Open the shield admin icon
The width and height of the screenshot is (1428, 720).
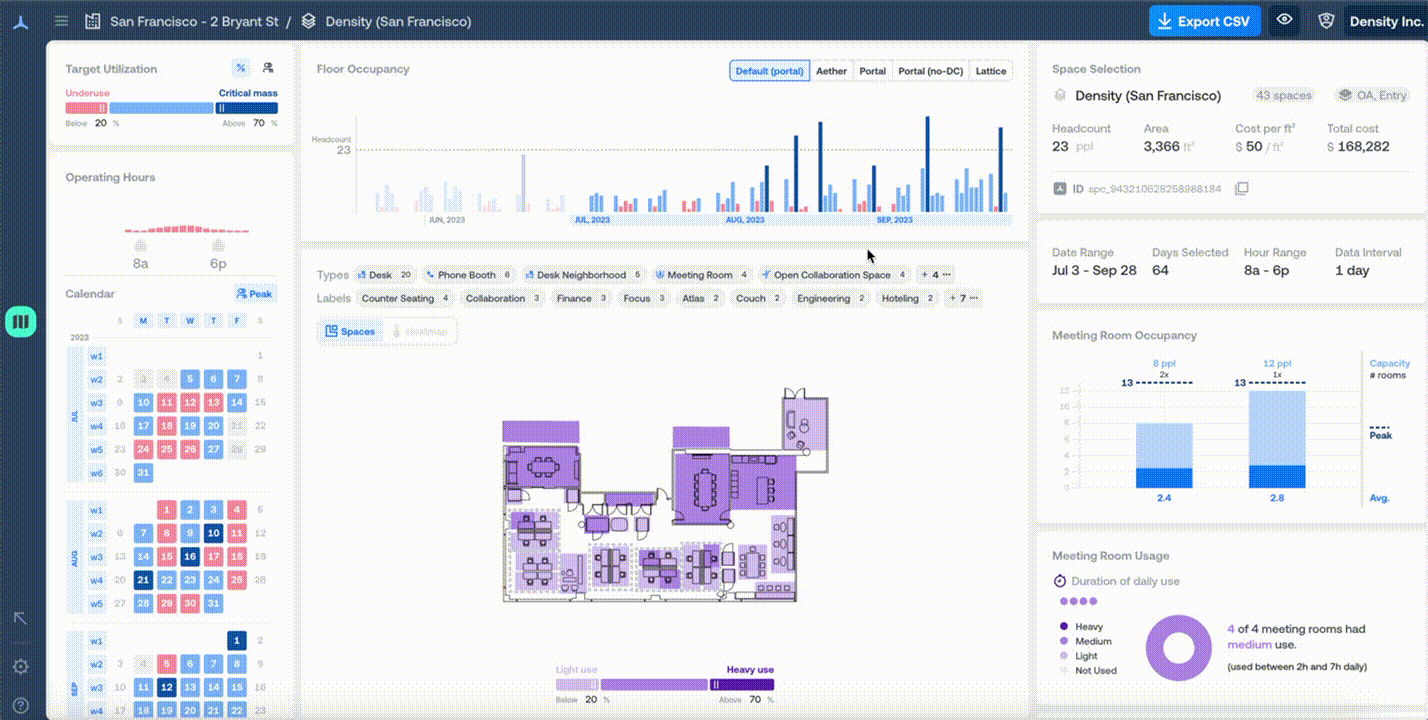click(x=1327, y=21)
